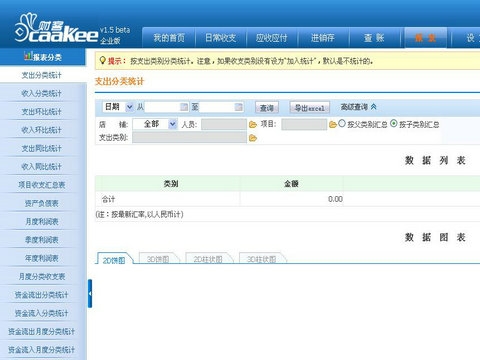Click the 支出类别 input field
480x360 pixels.
pyautogui.click(x=189, y=138)
